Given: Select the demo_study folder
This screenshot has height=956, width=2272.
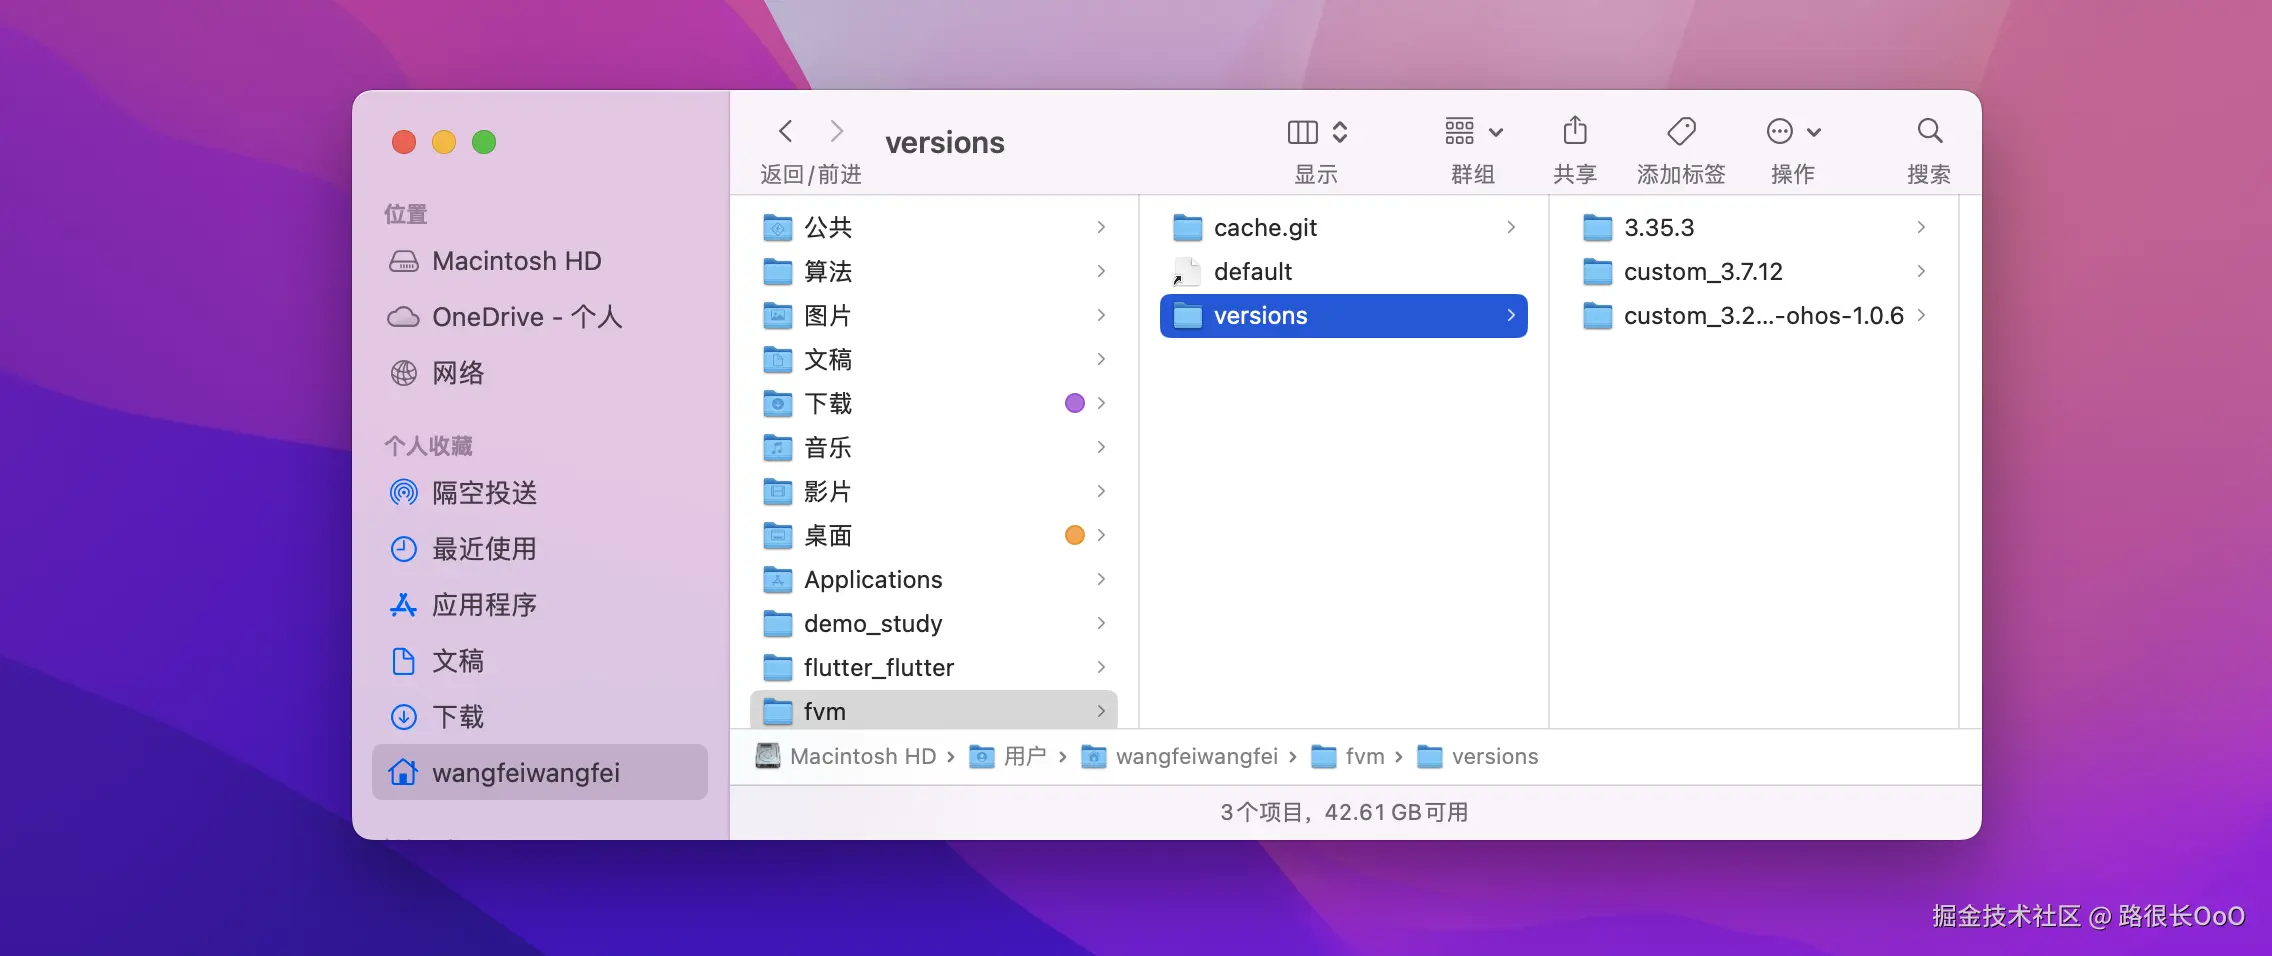Looking at the screenshot, I should pos(934,624).
